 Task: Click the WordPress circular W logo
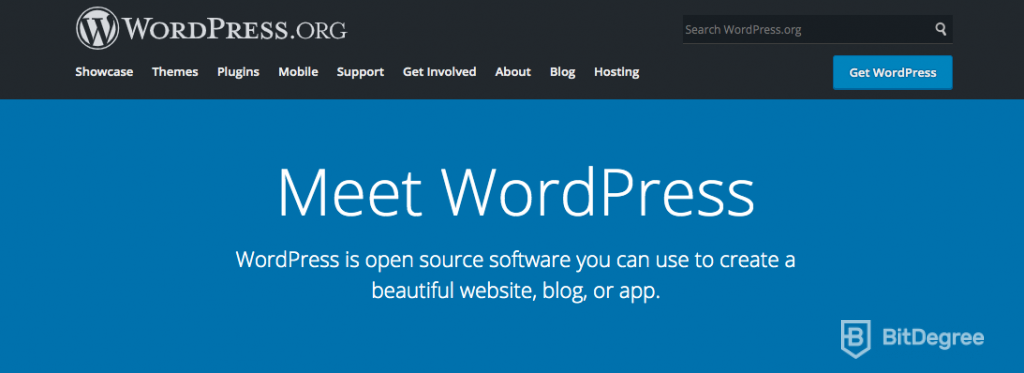(x=97, y=29)
